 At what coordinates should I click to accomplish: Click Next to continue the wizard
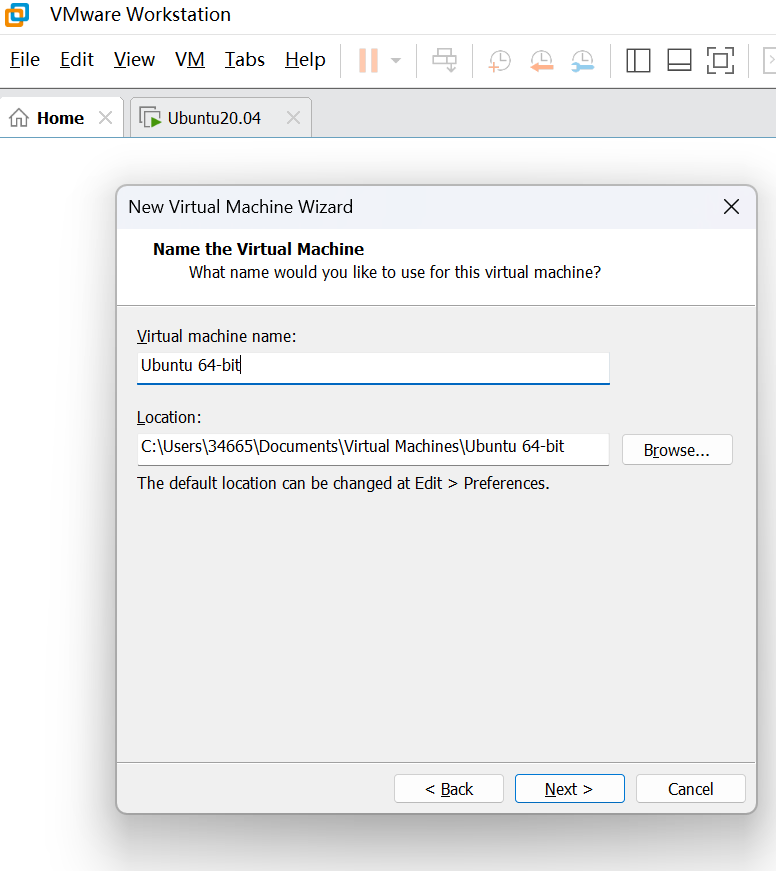point(569,789)
